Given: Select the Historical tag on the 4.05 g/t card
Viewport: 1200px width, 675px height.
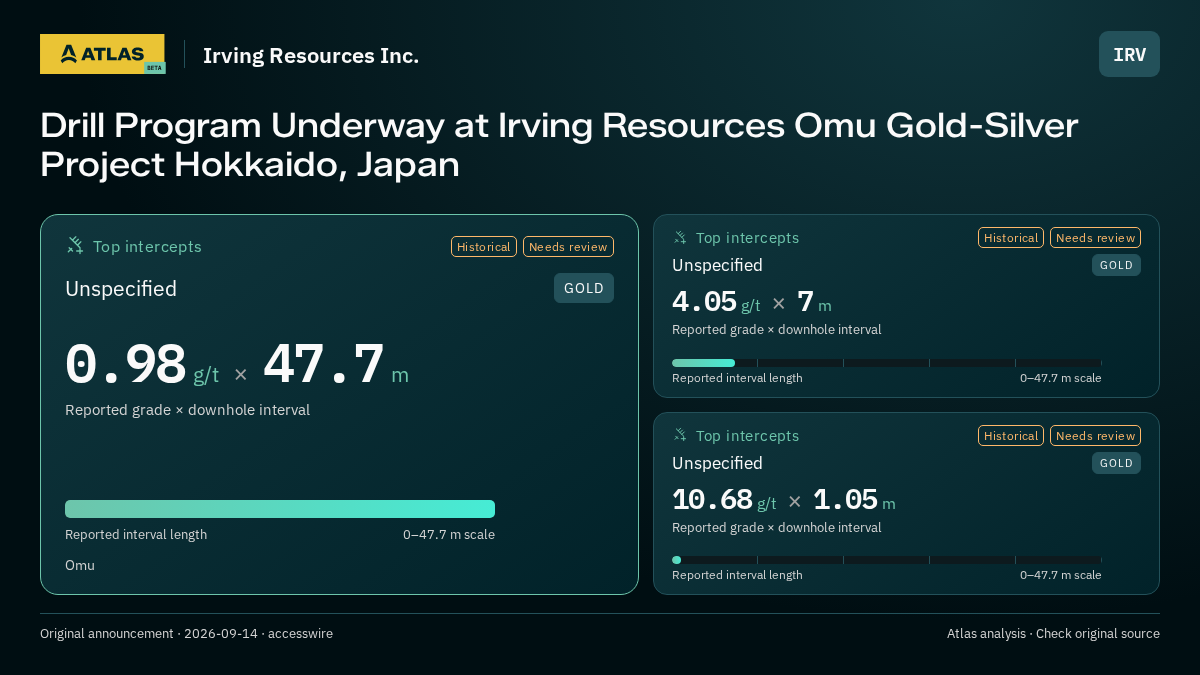Looking at the screenshot, I should (x=1011, y=237).
